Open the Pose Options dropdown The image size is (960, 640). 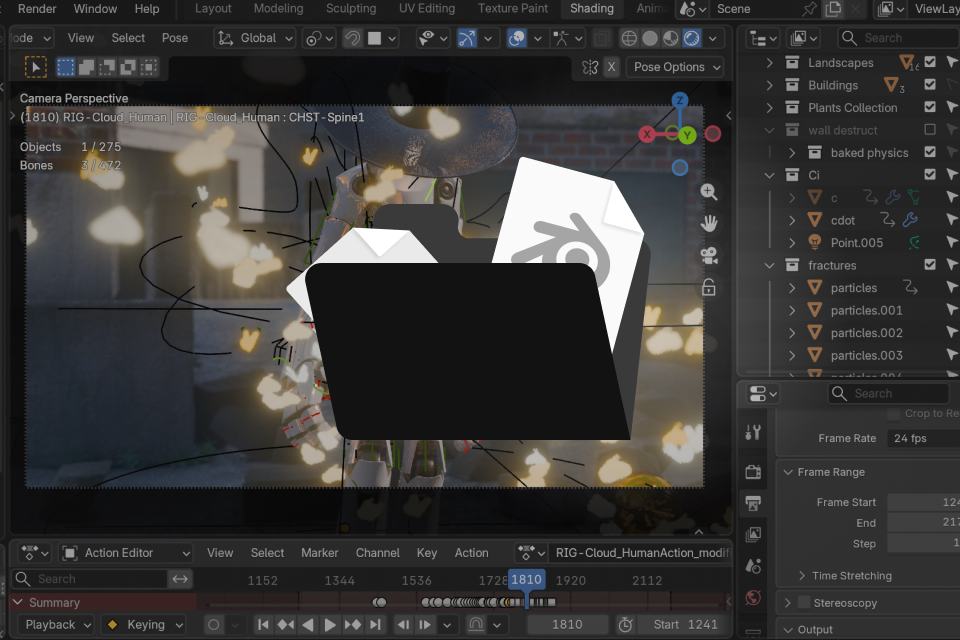coord(675,67)
